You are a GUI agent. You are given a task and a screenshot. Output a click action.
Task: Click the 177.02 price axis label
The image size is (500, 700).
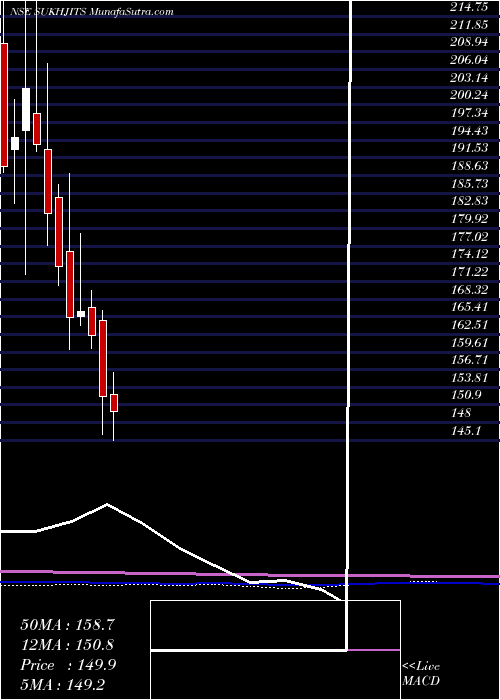[x=471, y=236]
